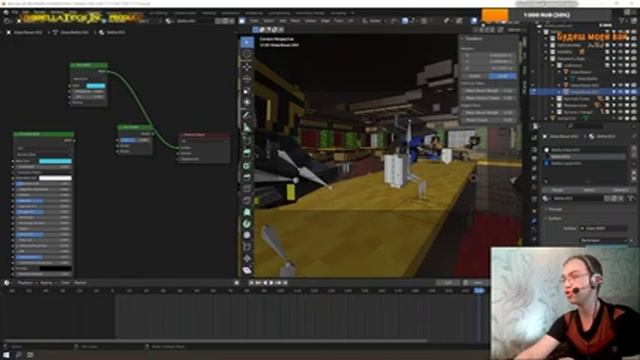Select the 3D Cursor tool
The image size is (640, 360).
tap(247, 54)
